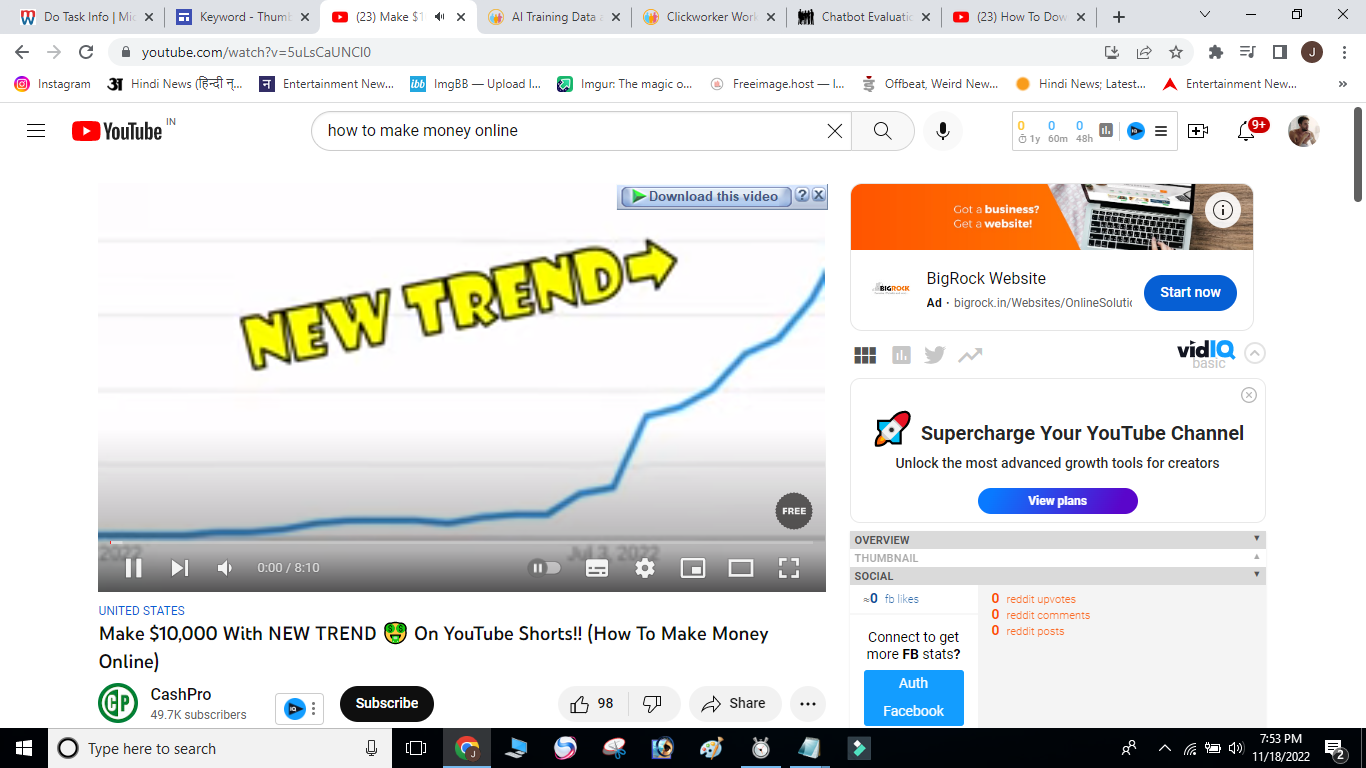Open the CashPro channel name link

coord(181,695)
